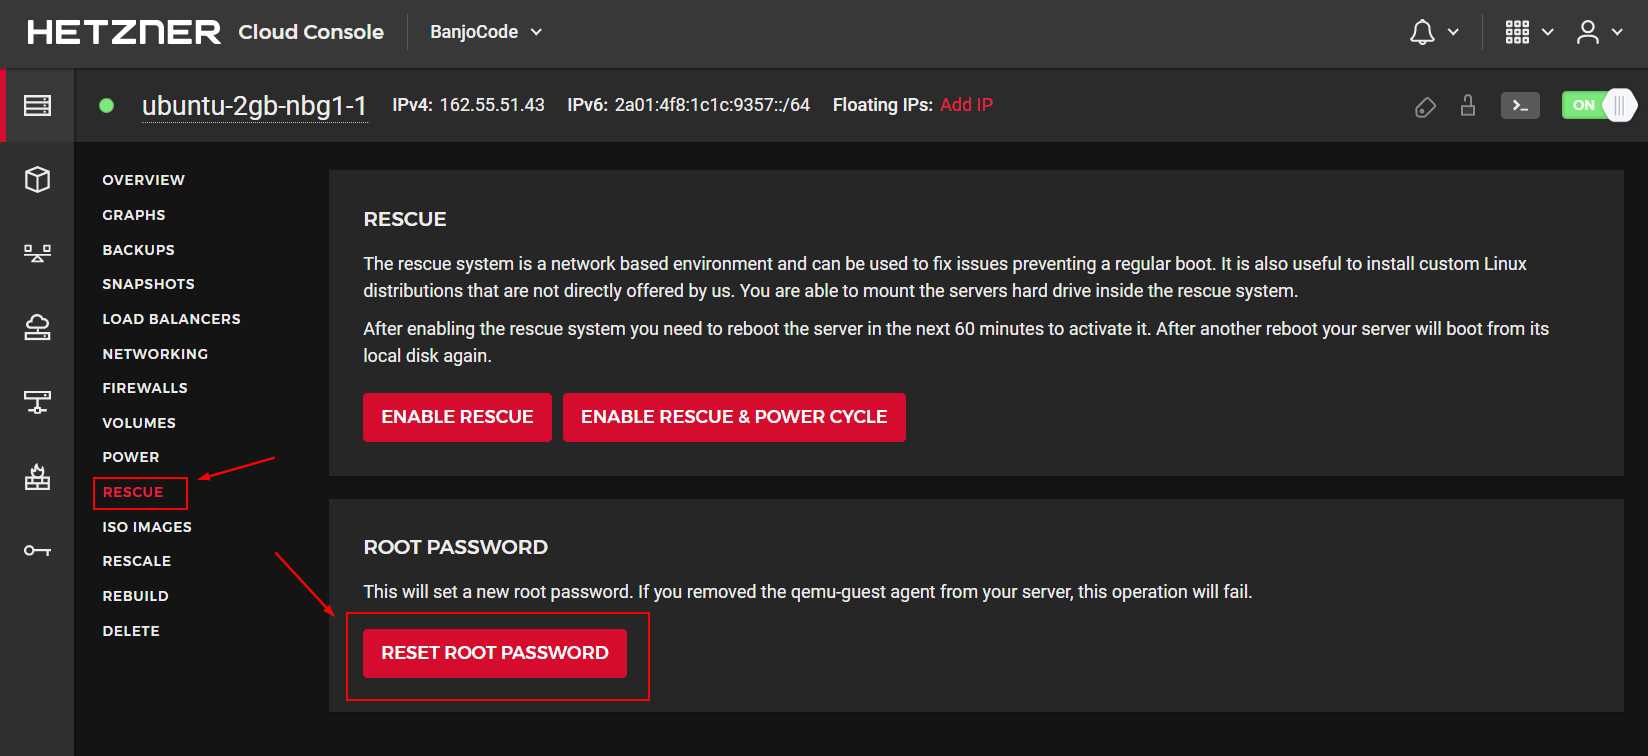Click the server lock protection icon

pos(1468,105)
